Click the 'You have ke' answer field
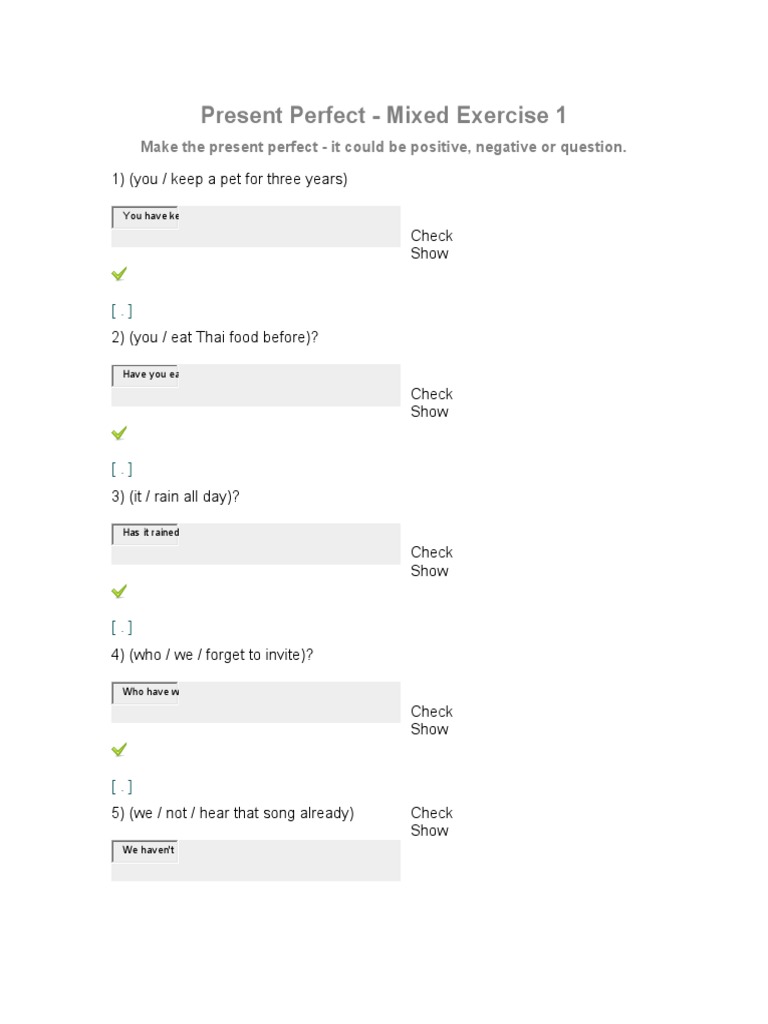 [146, 216]
